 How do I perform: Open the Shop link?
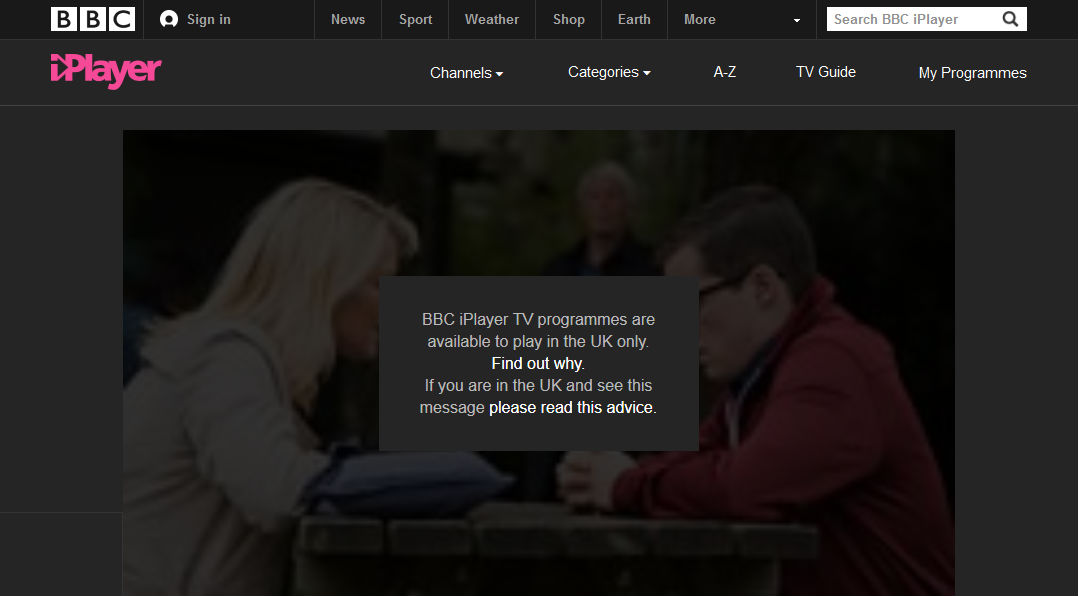click(569, 19)
